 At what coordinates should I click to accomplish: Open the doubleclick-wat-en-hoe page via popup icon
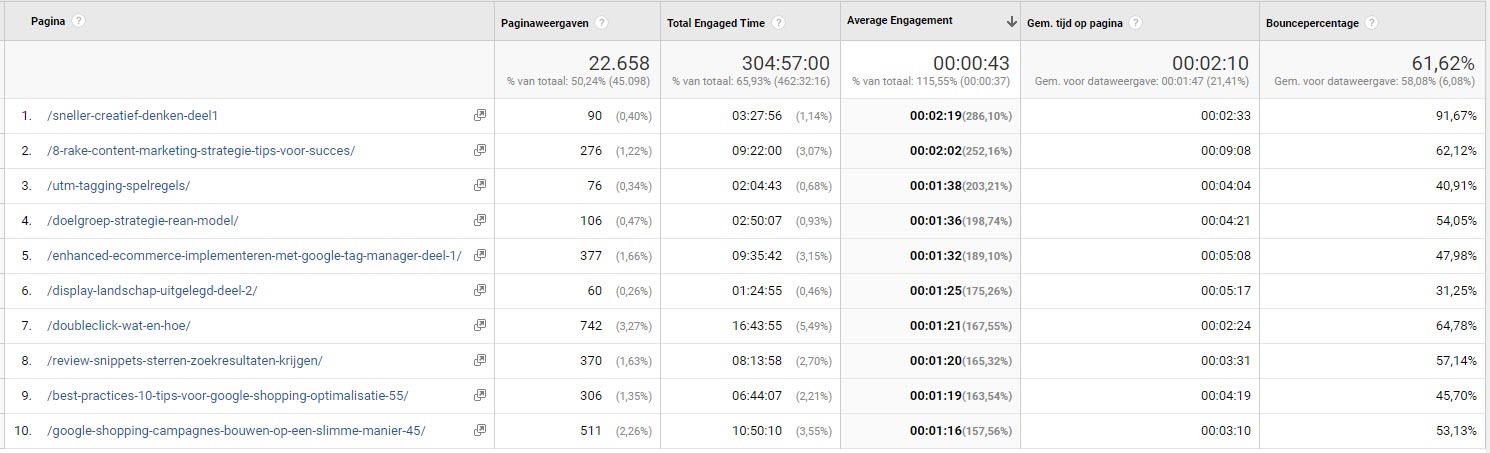(480, 325)
